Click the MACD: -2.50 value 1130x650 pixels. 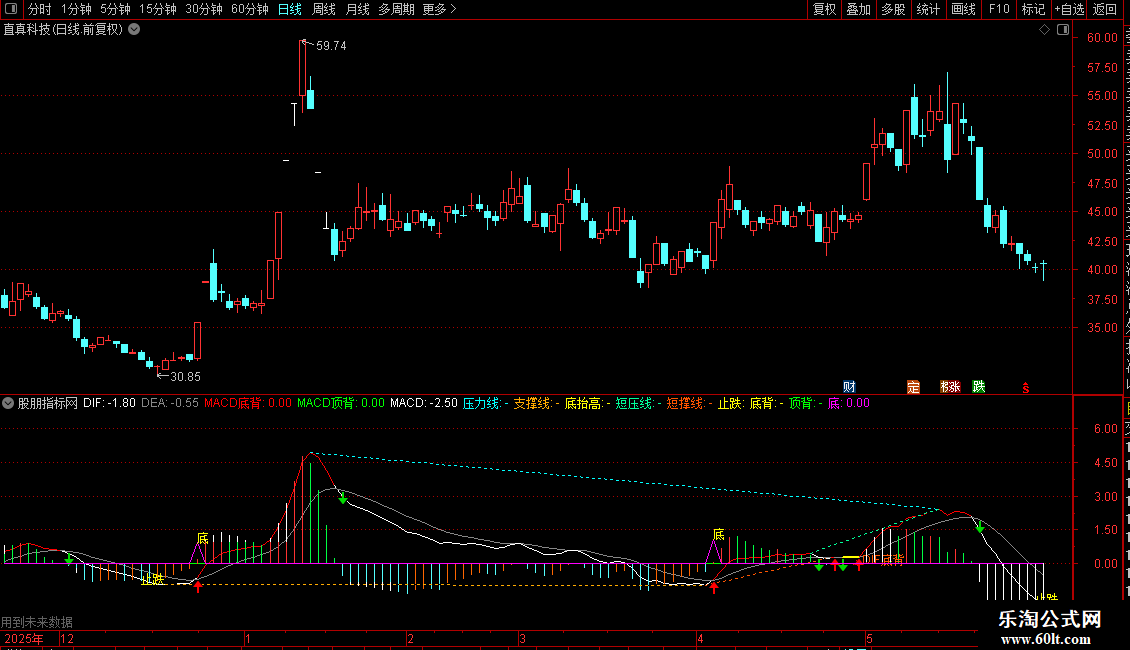point(424,403)
